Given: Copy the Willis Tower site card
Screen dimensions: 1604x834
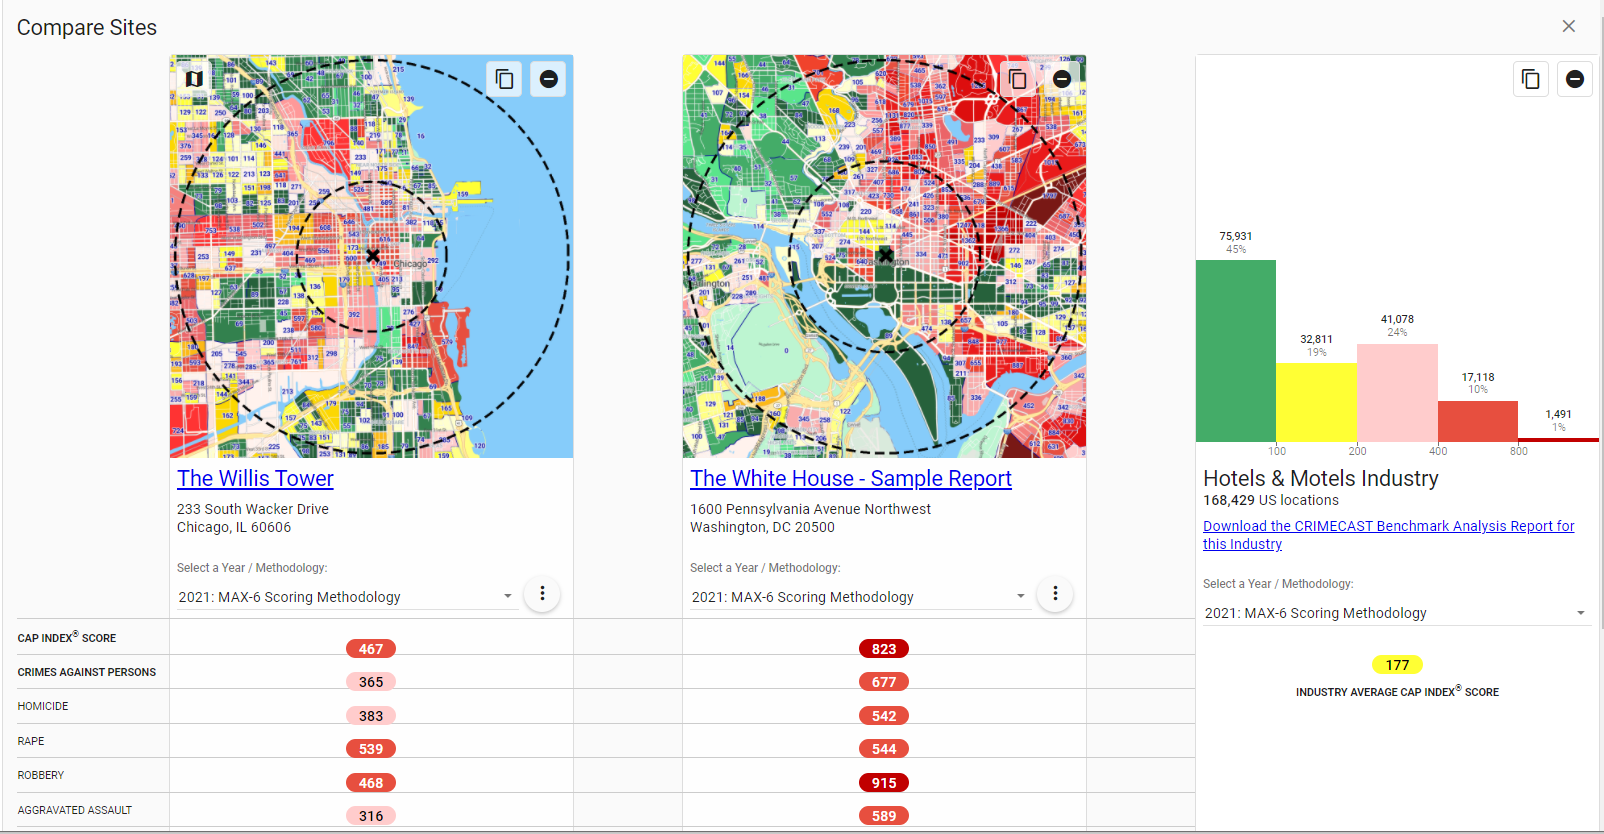Looking at the screenshot, I should (505, 79).
